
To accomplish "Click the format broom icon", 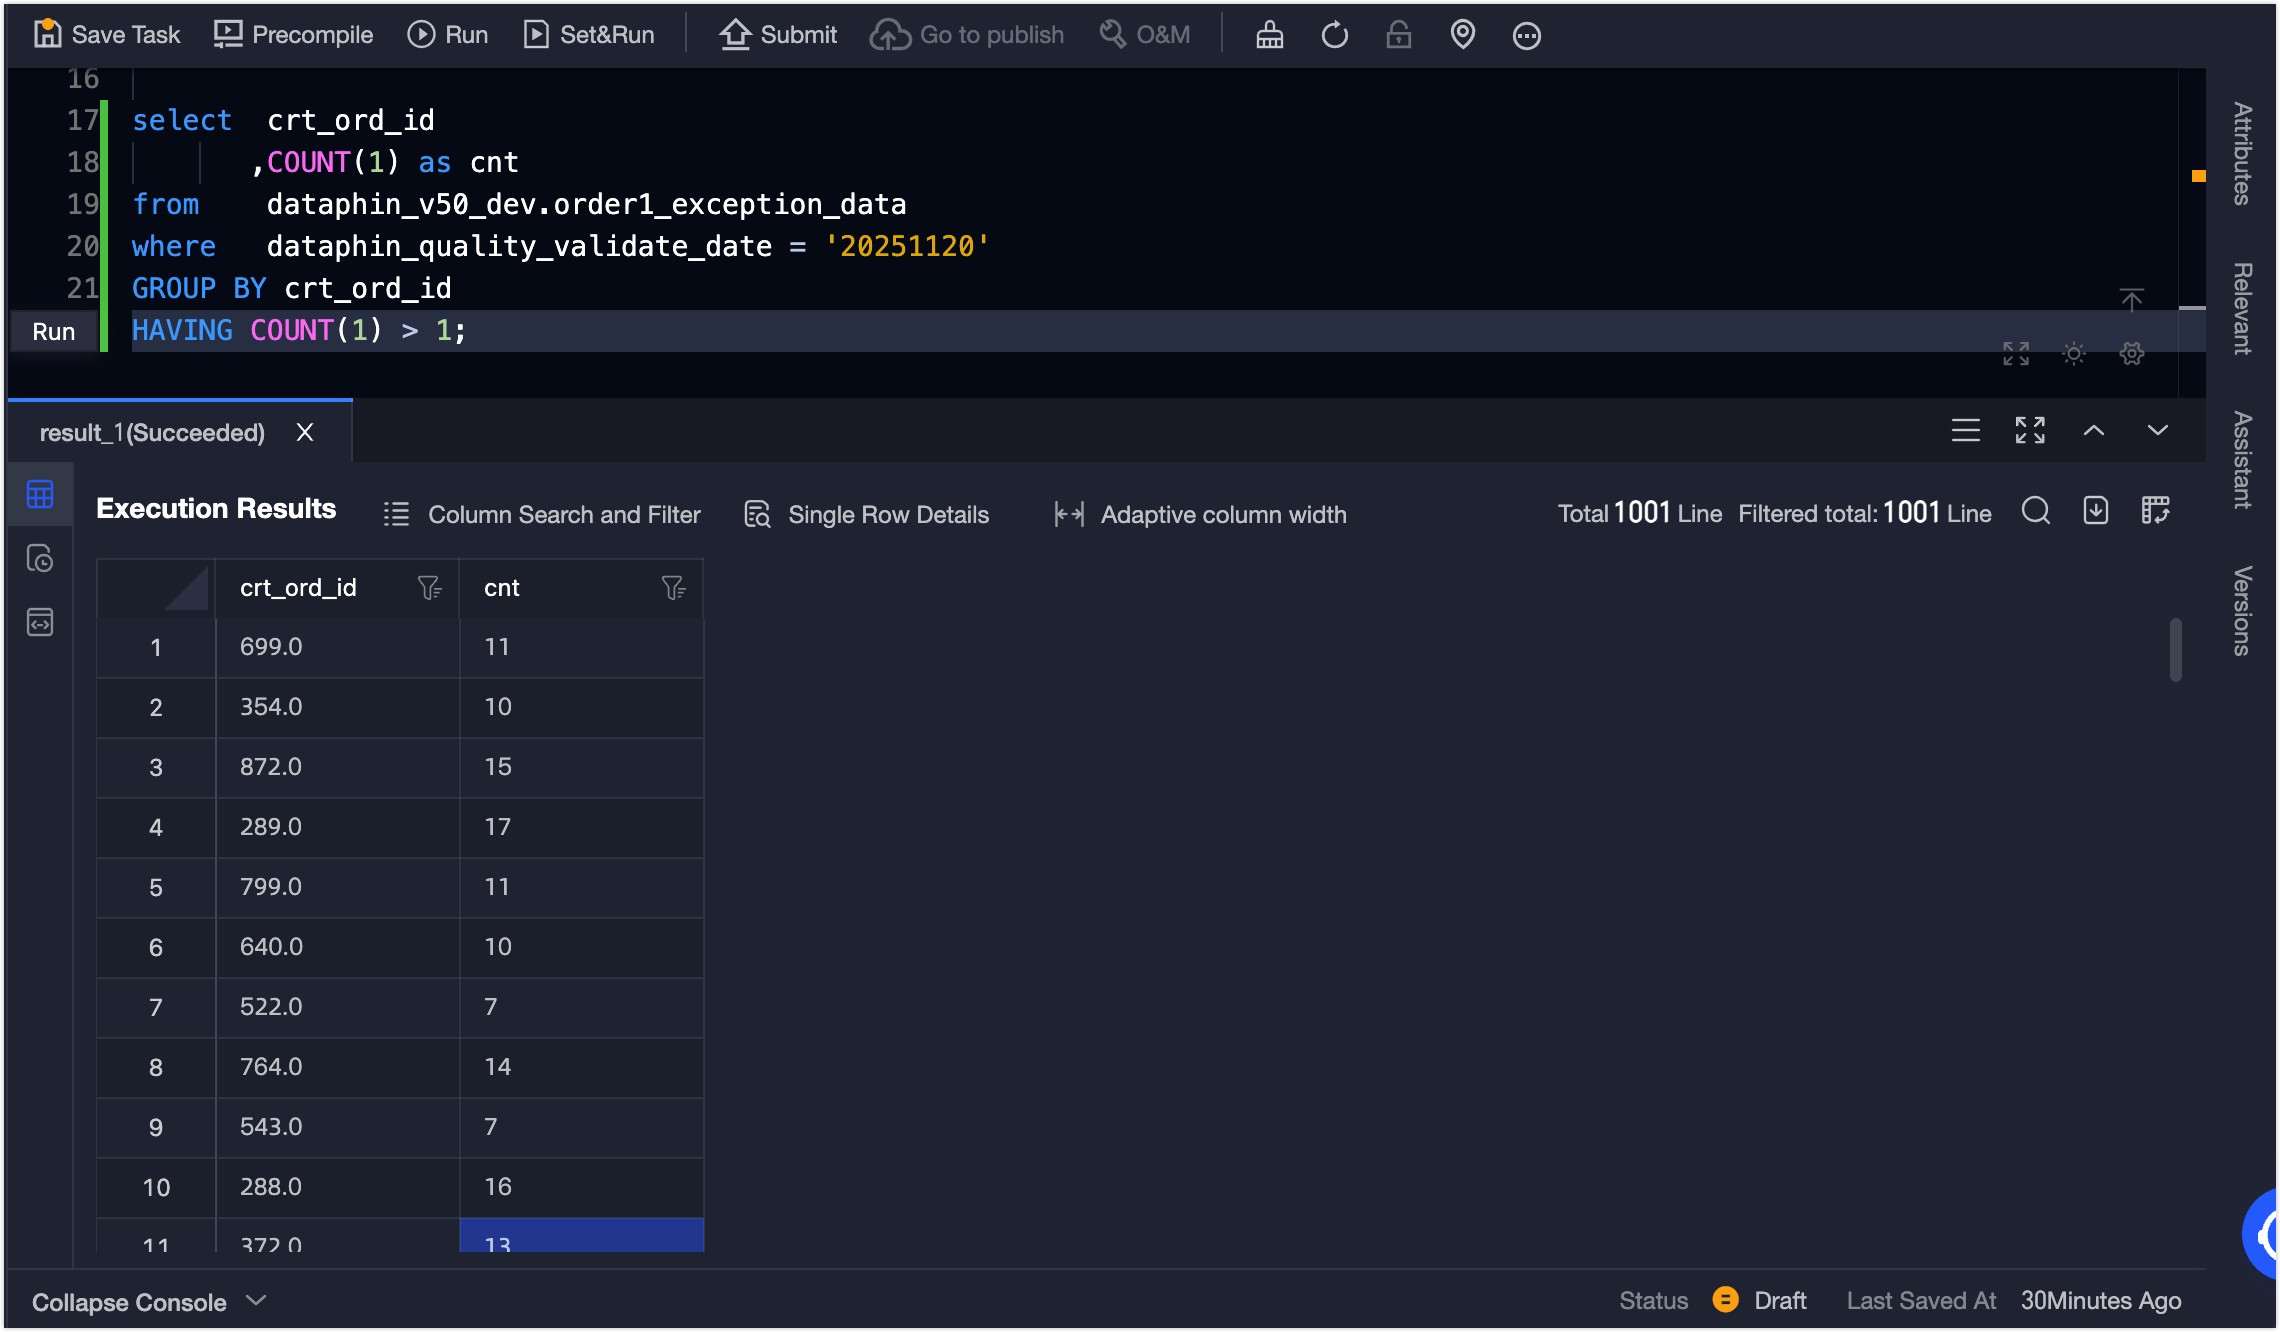I will click(1270, 35).
